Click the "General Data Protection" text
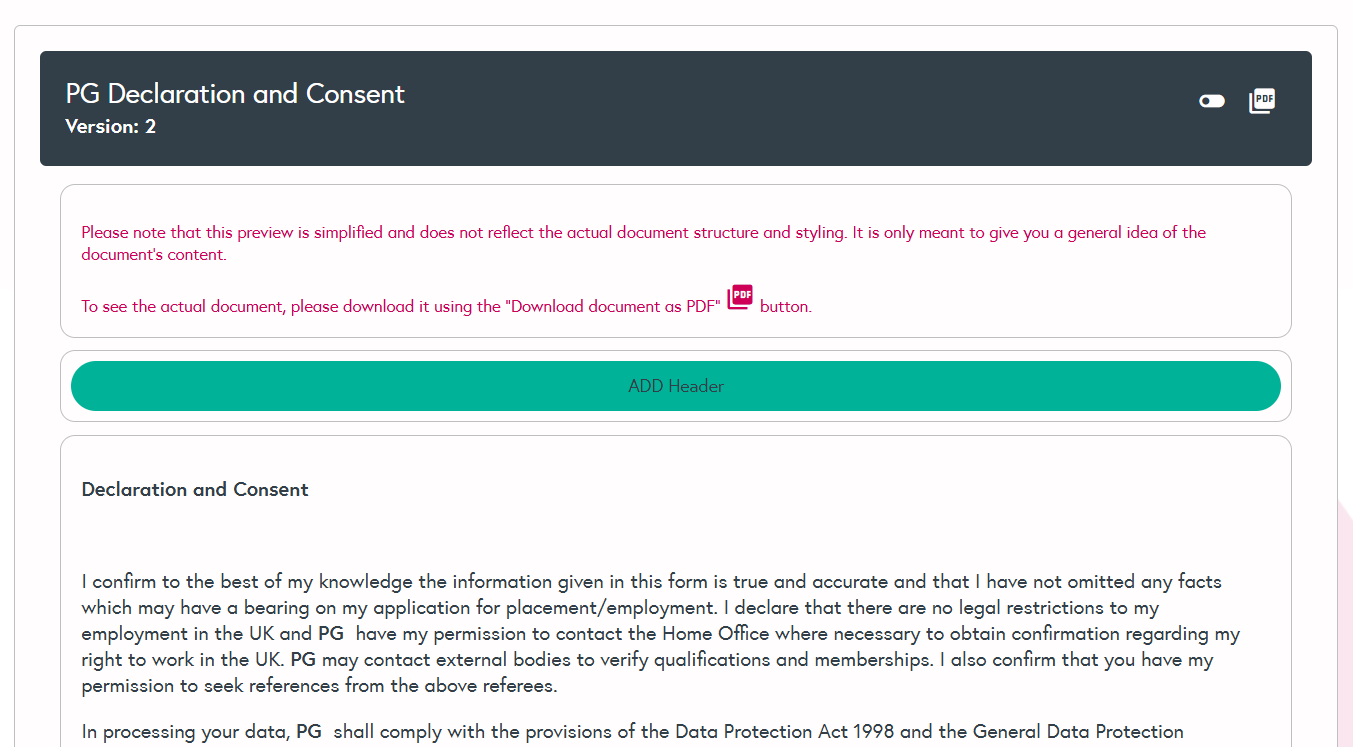 click(x=1078, y=732)
